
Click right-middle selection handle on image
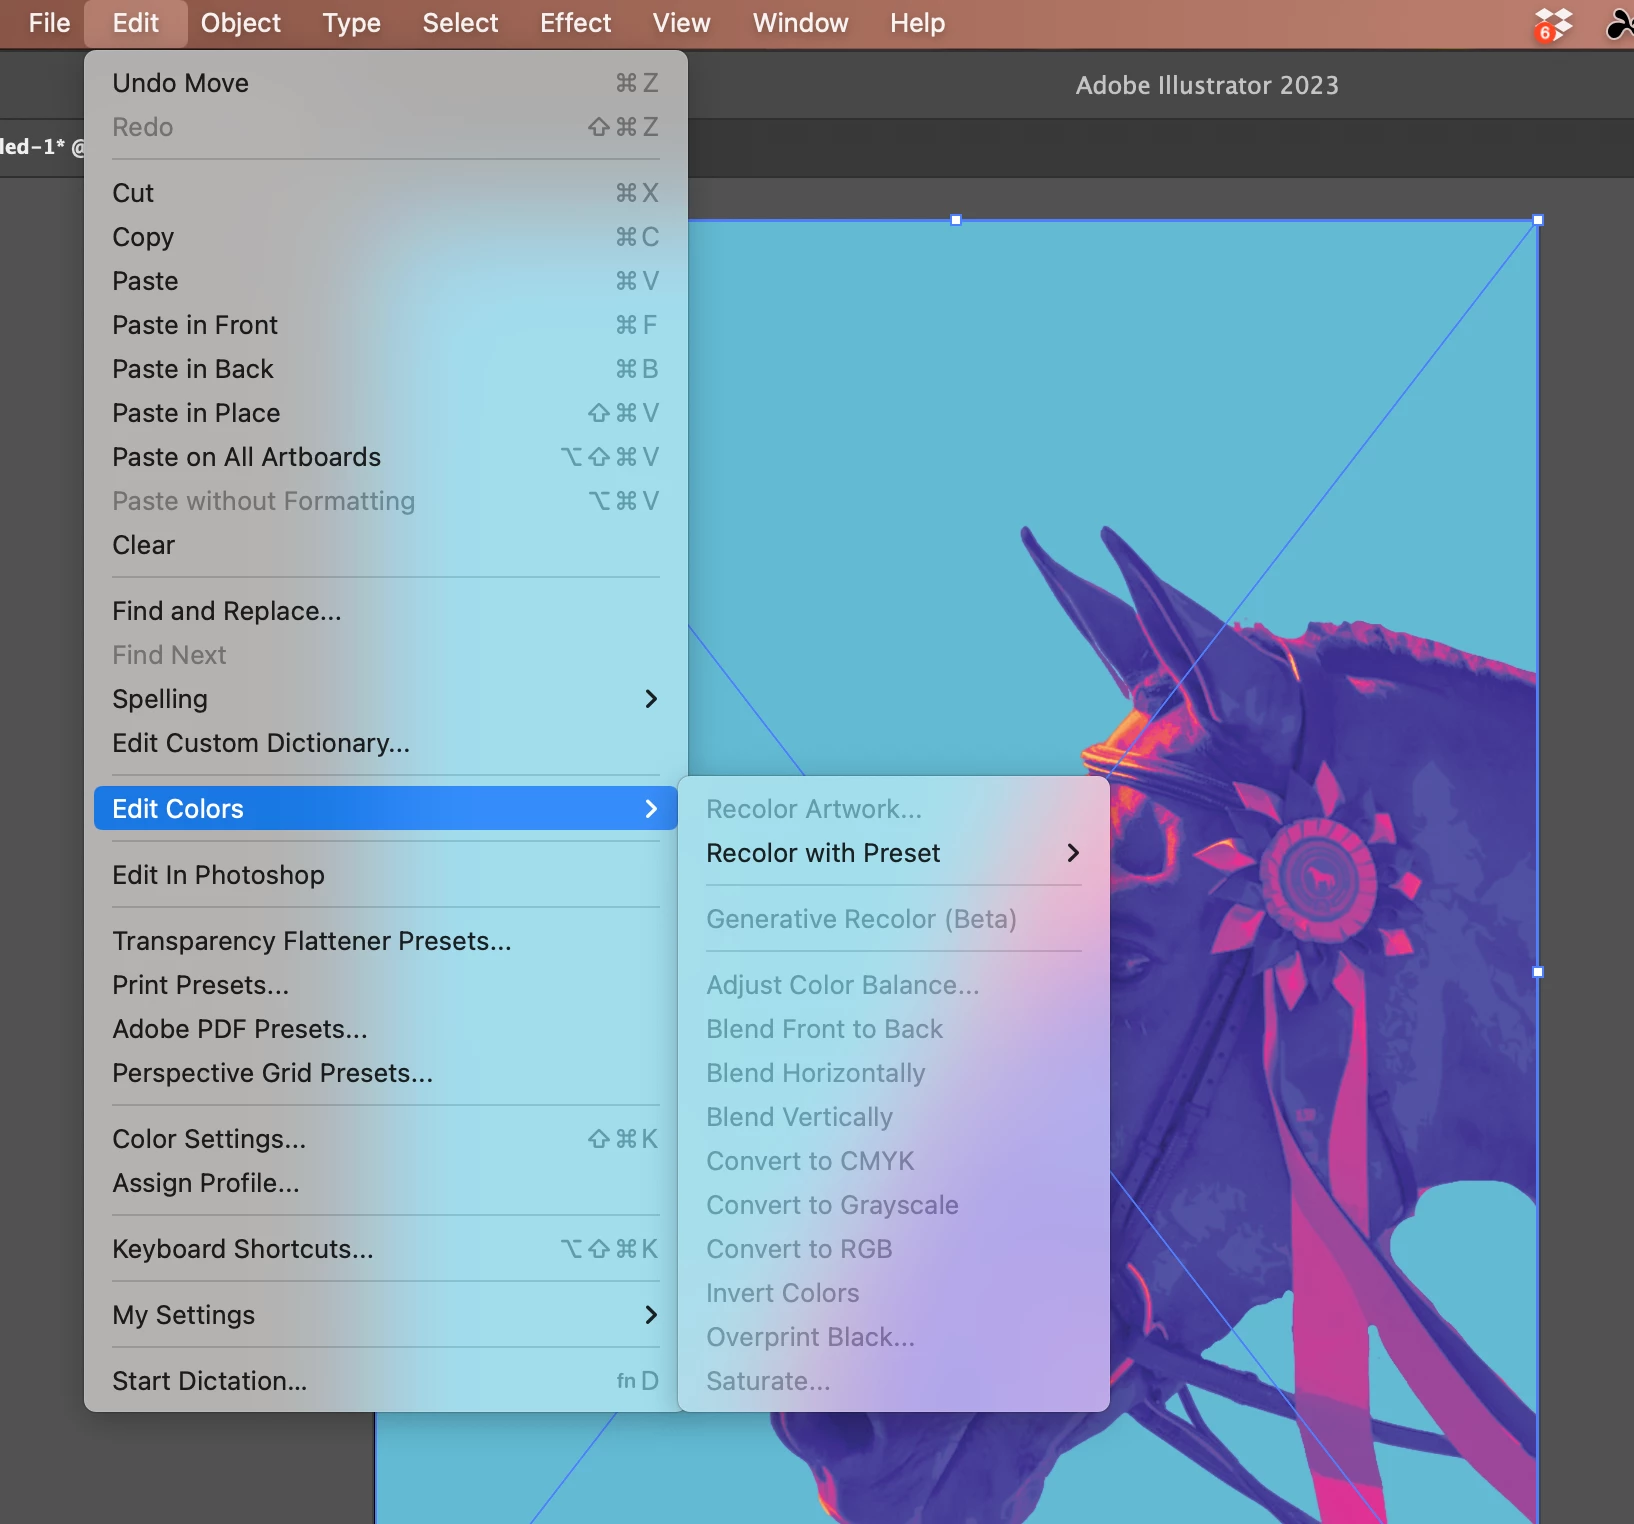(x=1538, y=972)
